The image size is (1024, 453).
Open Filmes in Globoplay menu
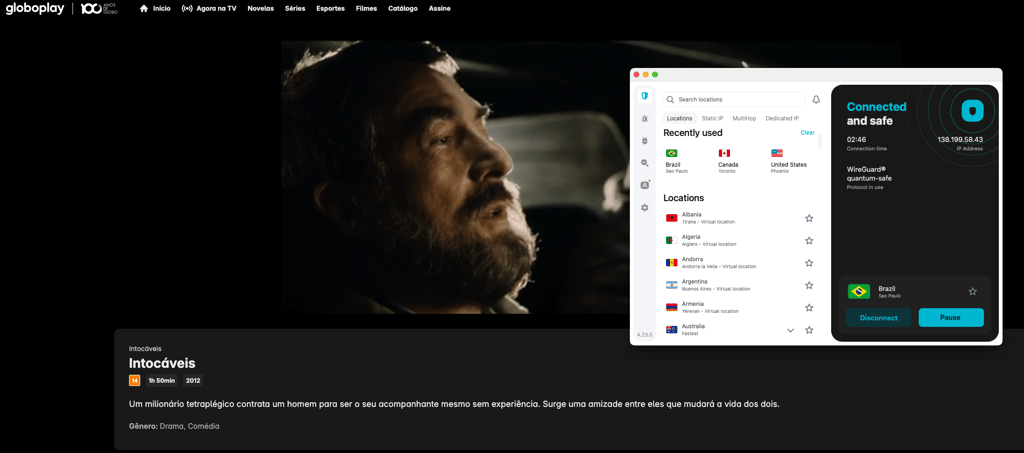click(x=366, y=9)
